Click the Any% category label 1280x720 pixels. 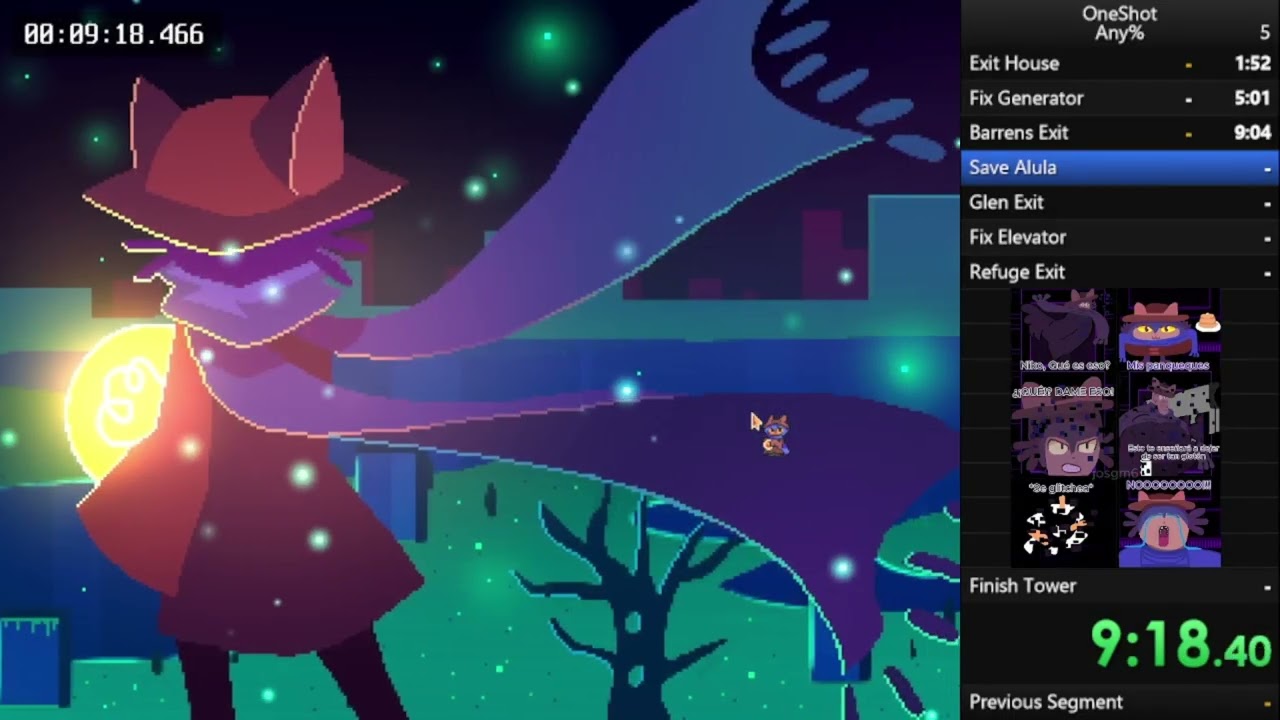(1119, 33)
